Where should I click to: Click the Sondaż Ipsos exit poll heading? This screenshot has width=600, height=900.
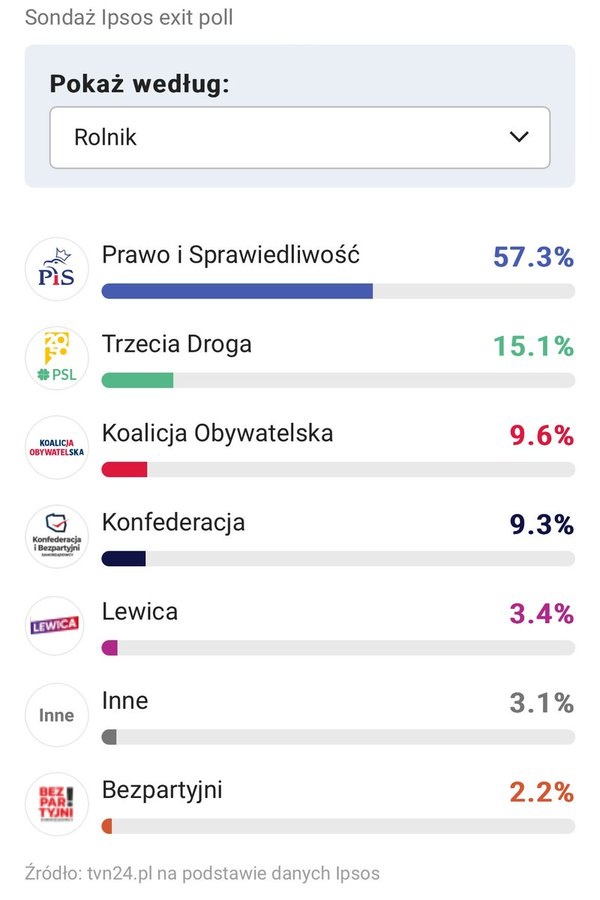coord(129,17)
